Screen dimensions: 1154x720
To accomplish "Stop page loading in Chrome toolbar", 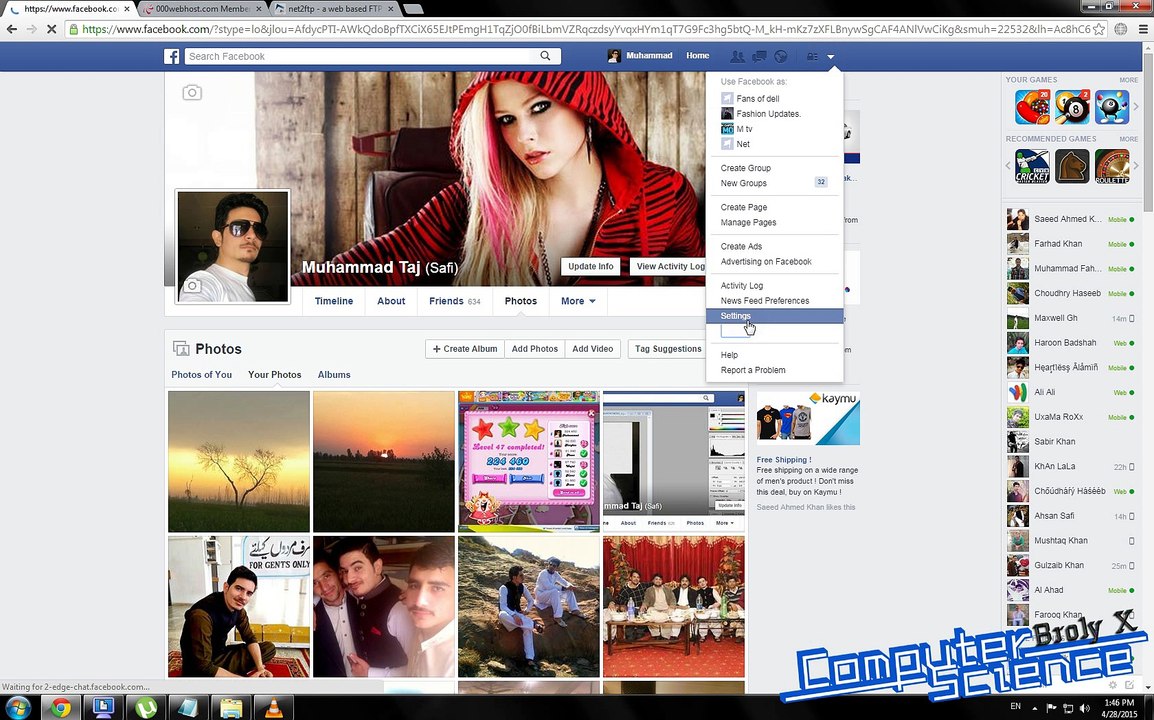I will [52, 29].
